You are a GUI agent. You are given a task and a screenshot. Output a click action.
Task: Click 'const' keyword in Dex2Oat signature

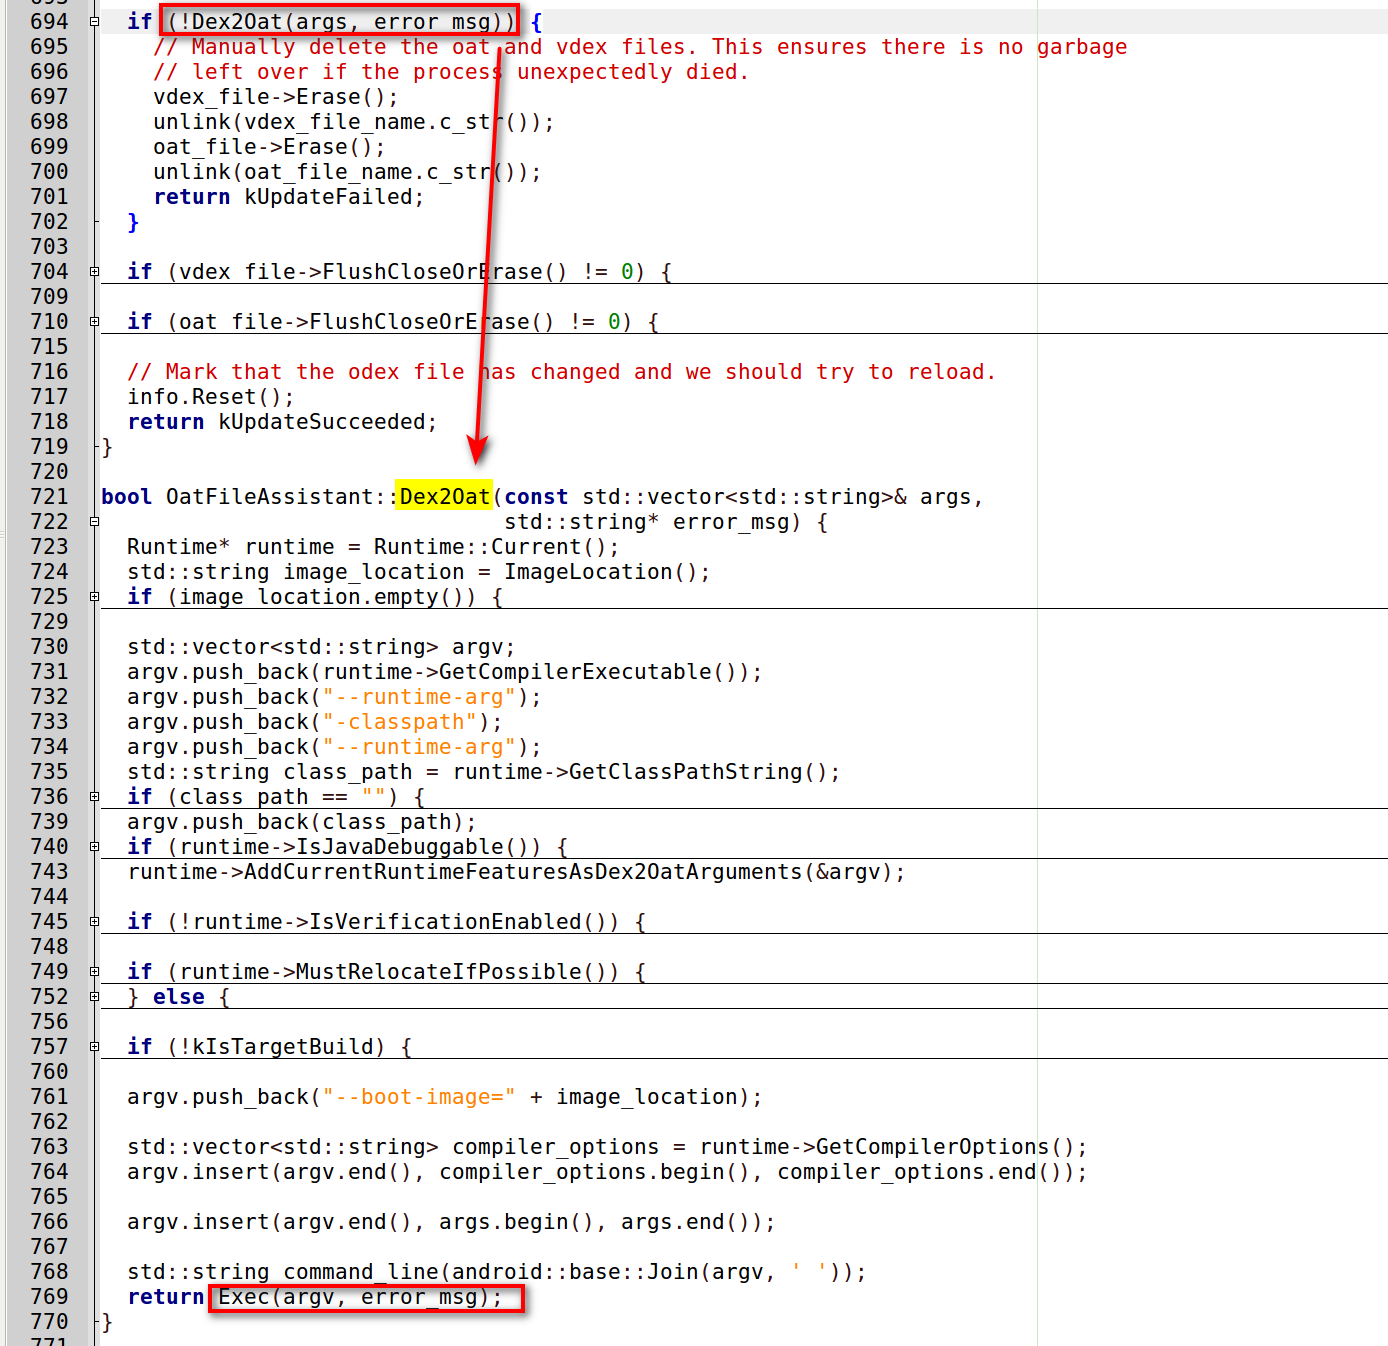(536, 497)
